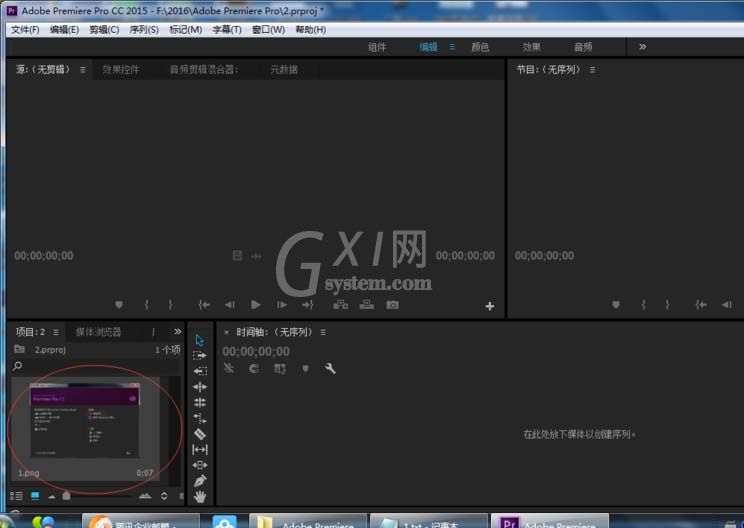Click the Overwrite edit button
The height and width of the screenshot is (528, 744).
click(x=366, y=305)
